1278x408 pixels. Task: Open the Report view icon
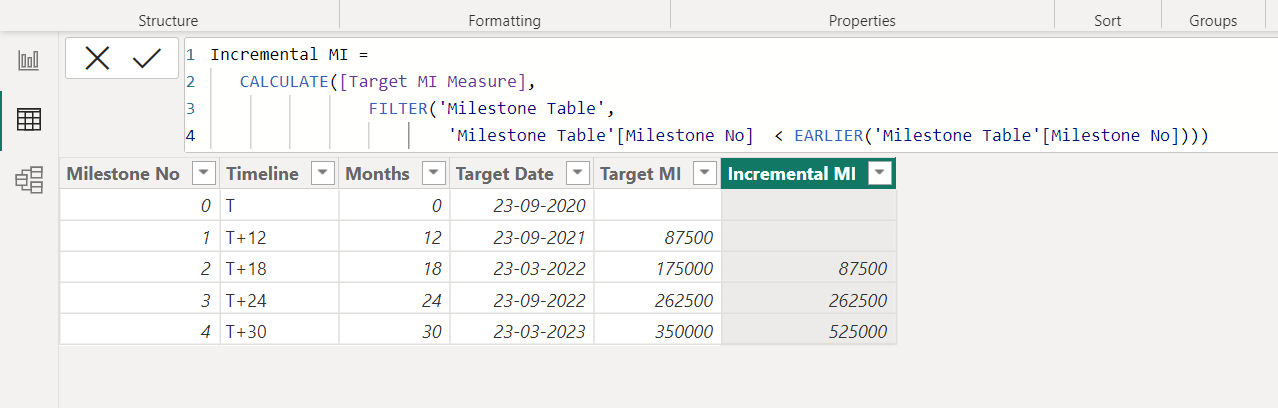(x=29, y=61)
